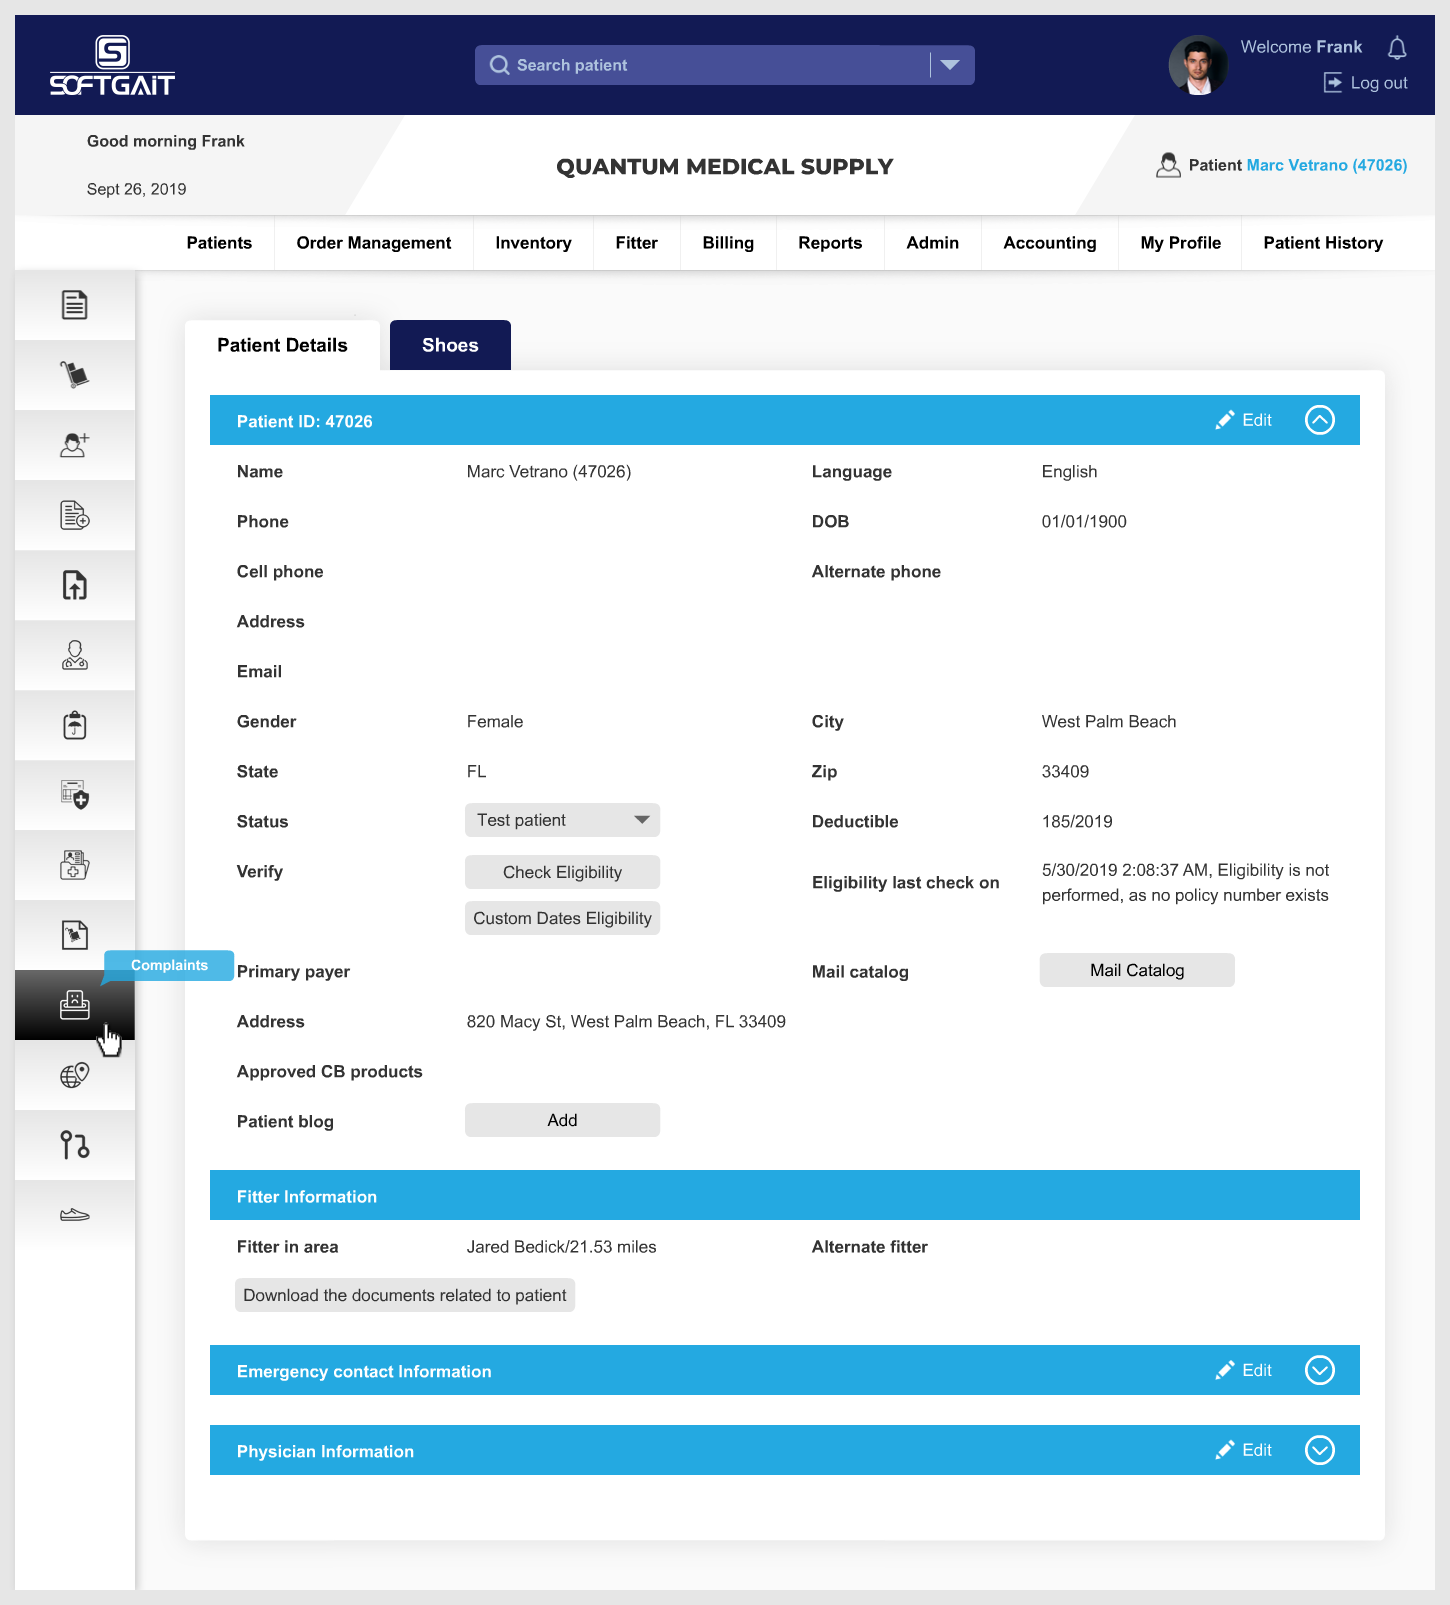Screen dimensions: 1450x1605
Task: Switch to the Shoes tab
Action: (x=450, y=345)
